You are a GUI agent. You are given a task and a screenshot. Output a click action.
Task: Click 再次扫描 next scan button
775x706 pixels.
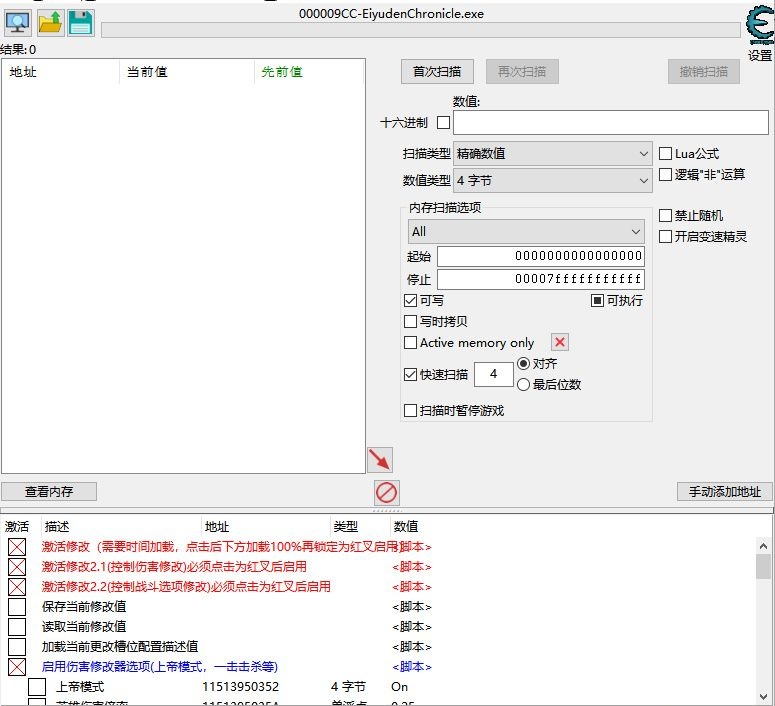522,72
